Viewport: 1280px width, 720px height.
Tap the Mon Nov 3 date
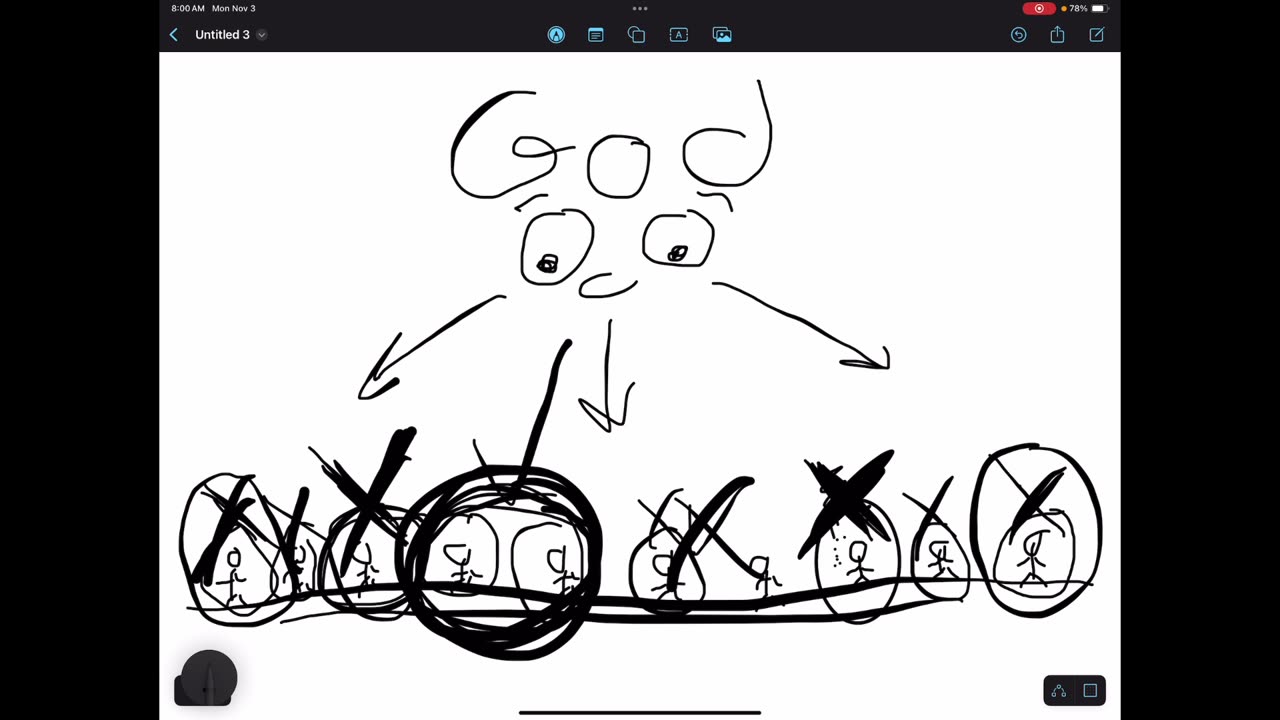coord(233,8)
